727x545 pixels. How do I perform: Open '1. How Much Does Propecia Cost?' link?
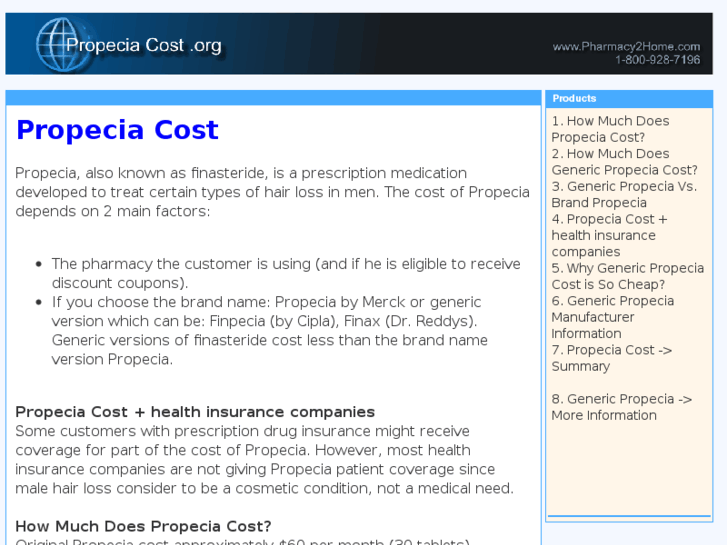tap(610, 129)
